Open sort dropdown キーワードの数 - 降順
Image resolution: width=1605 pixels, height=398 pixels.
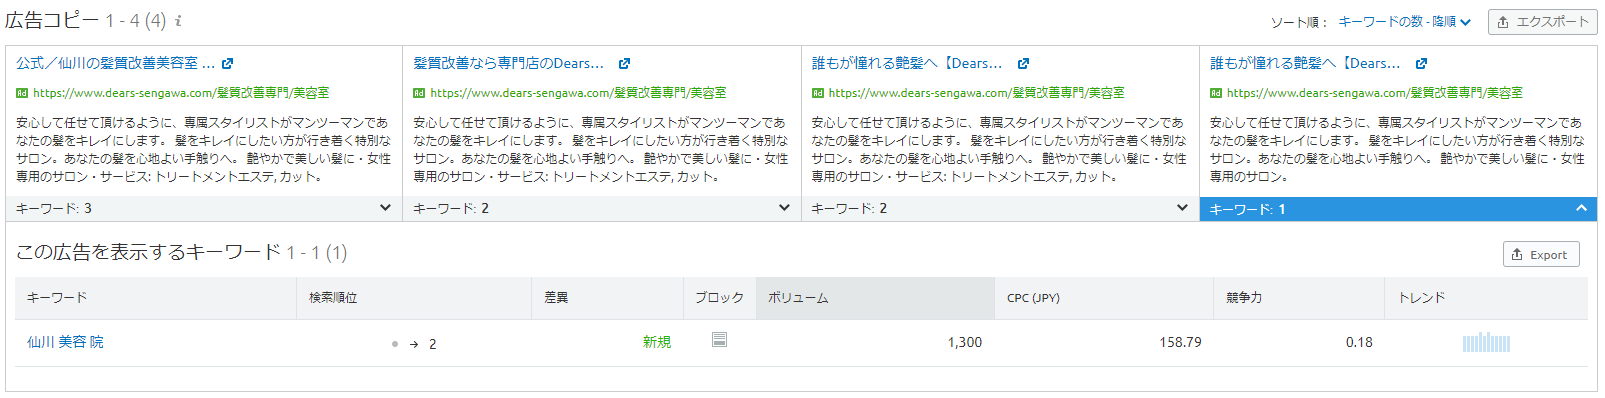click(x=1404, y=22)
